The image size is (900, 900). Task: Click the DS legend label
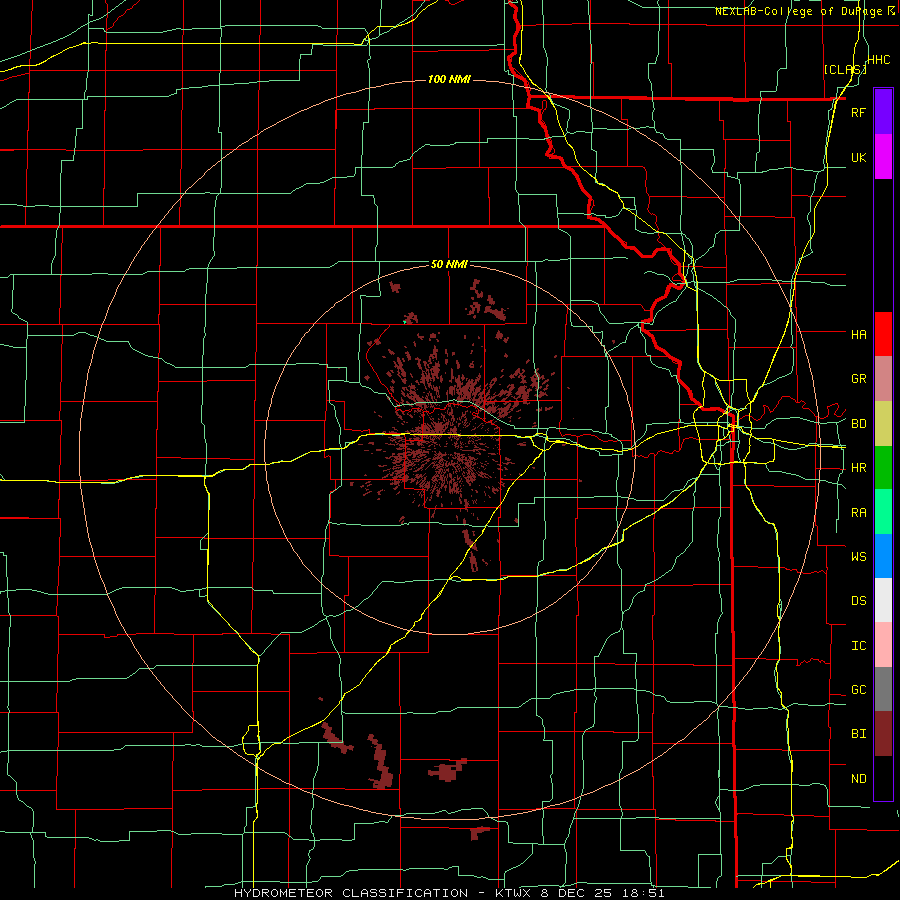858,601
